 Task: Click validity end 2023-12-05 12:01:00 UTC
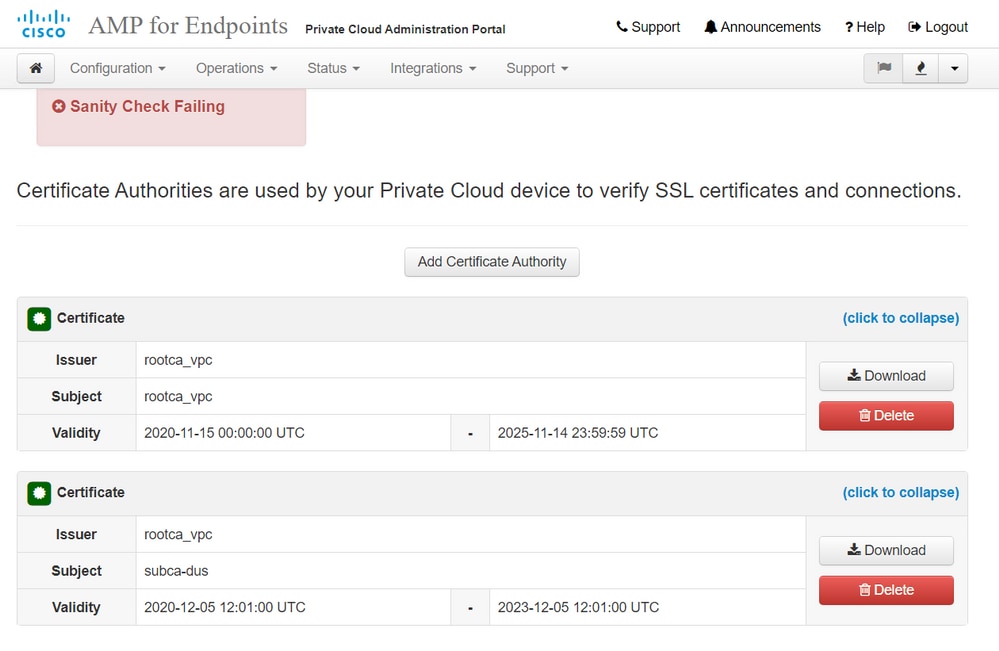(x=579, y=608)
